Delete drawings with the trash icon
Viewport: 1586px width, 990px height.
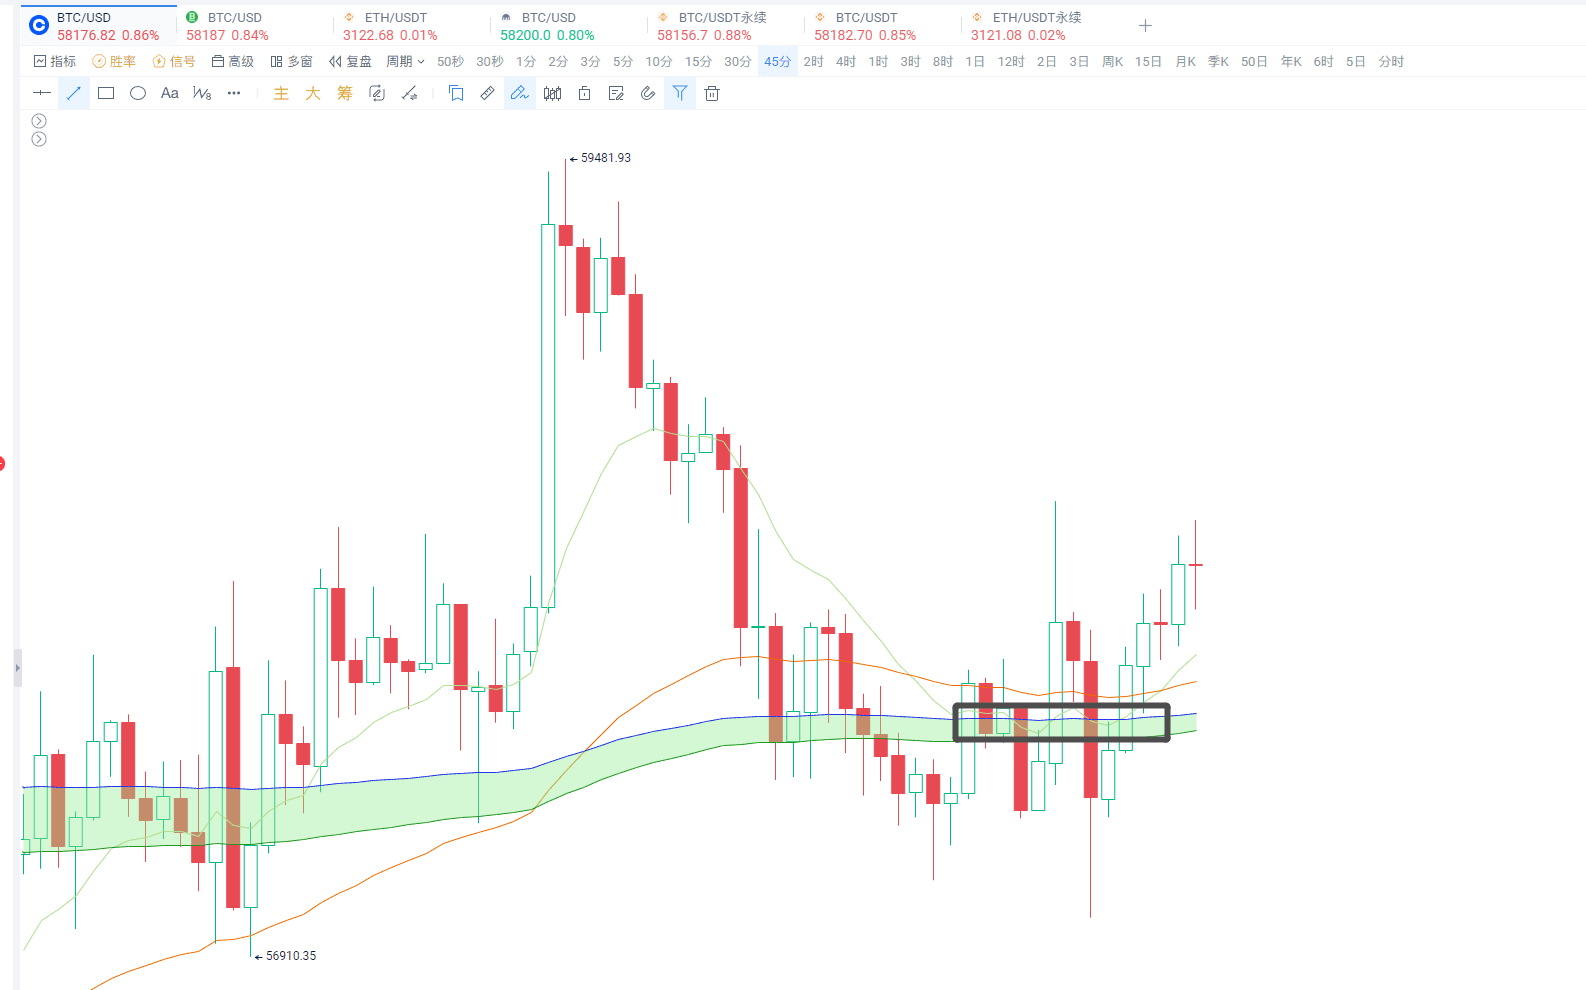[712, 93]
